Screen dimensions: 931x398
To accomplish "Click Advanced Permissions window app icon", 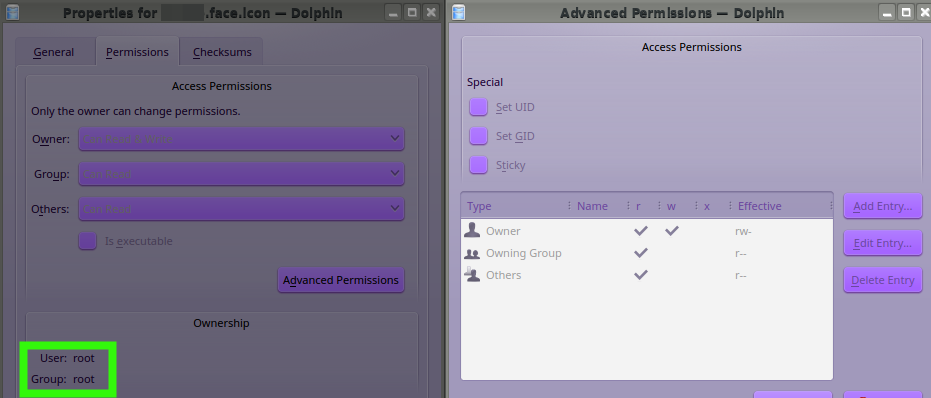I will 458,12.
